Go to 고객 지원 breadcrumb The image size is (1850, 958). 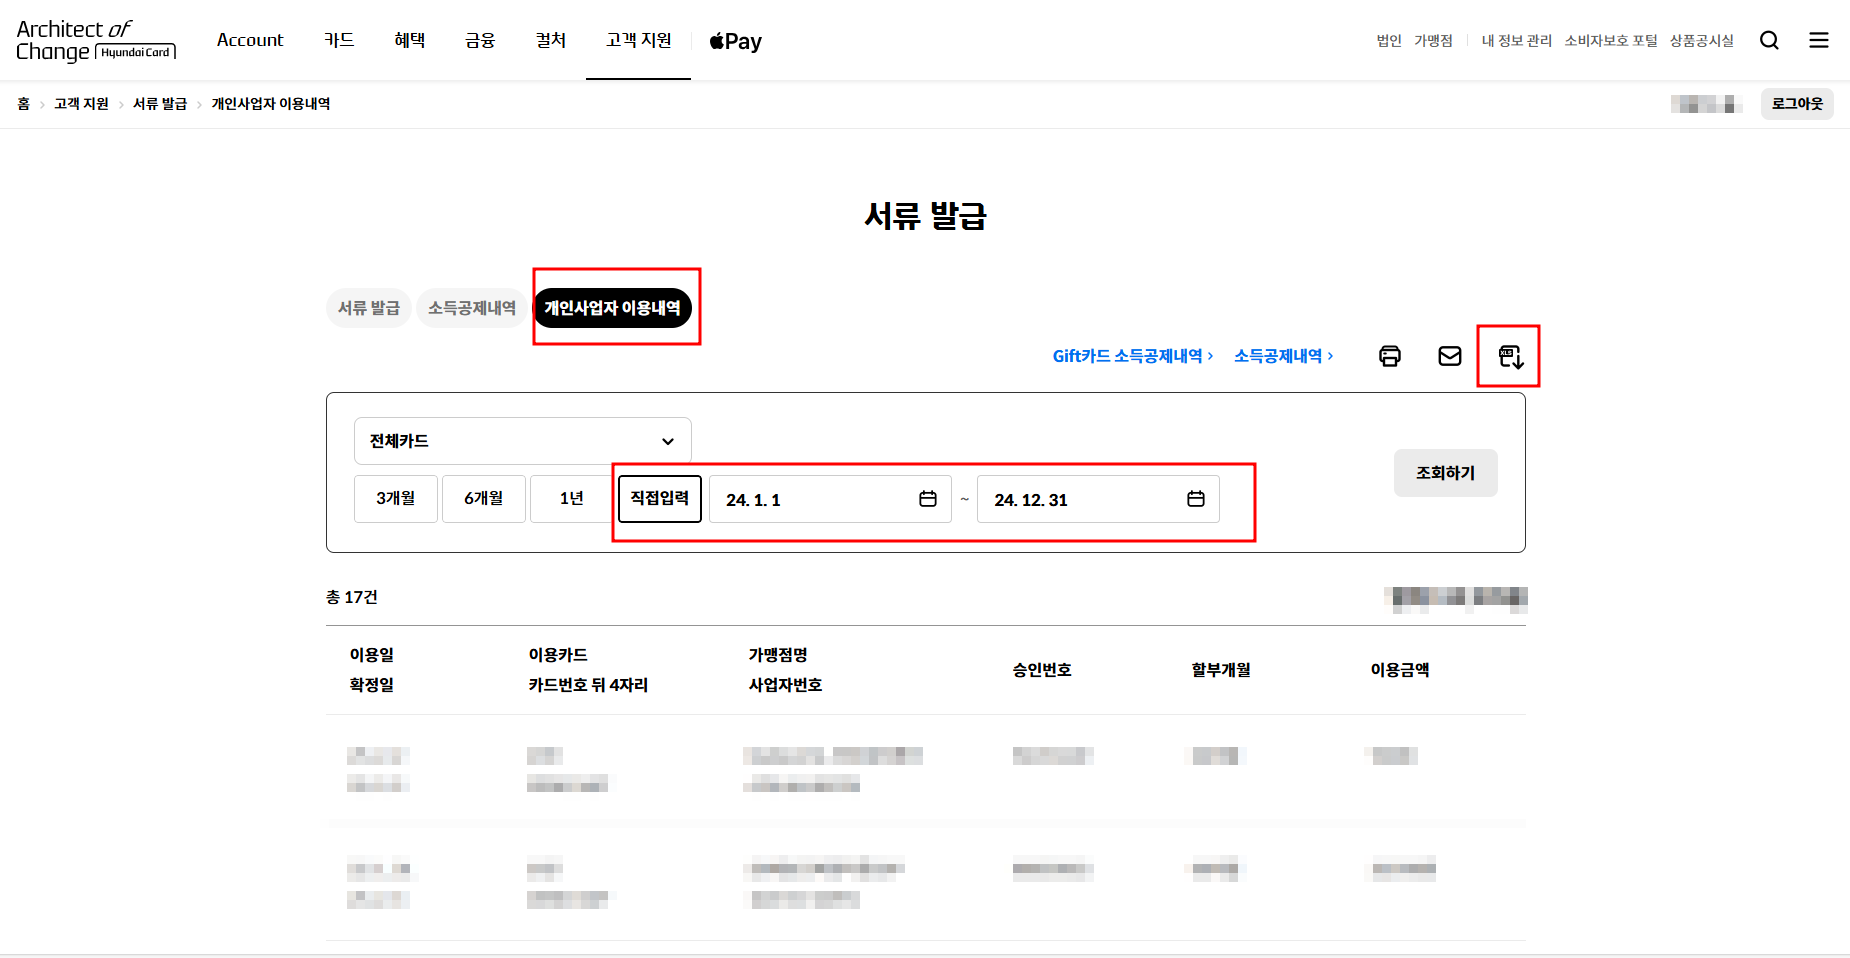pyautogui.click(x=81, y=104)
